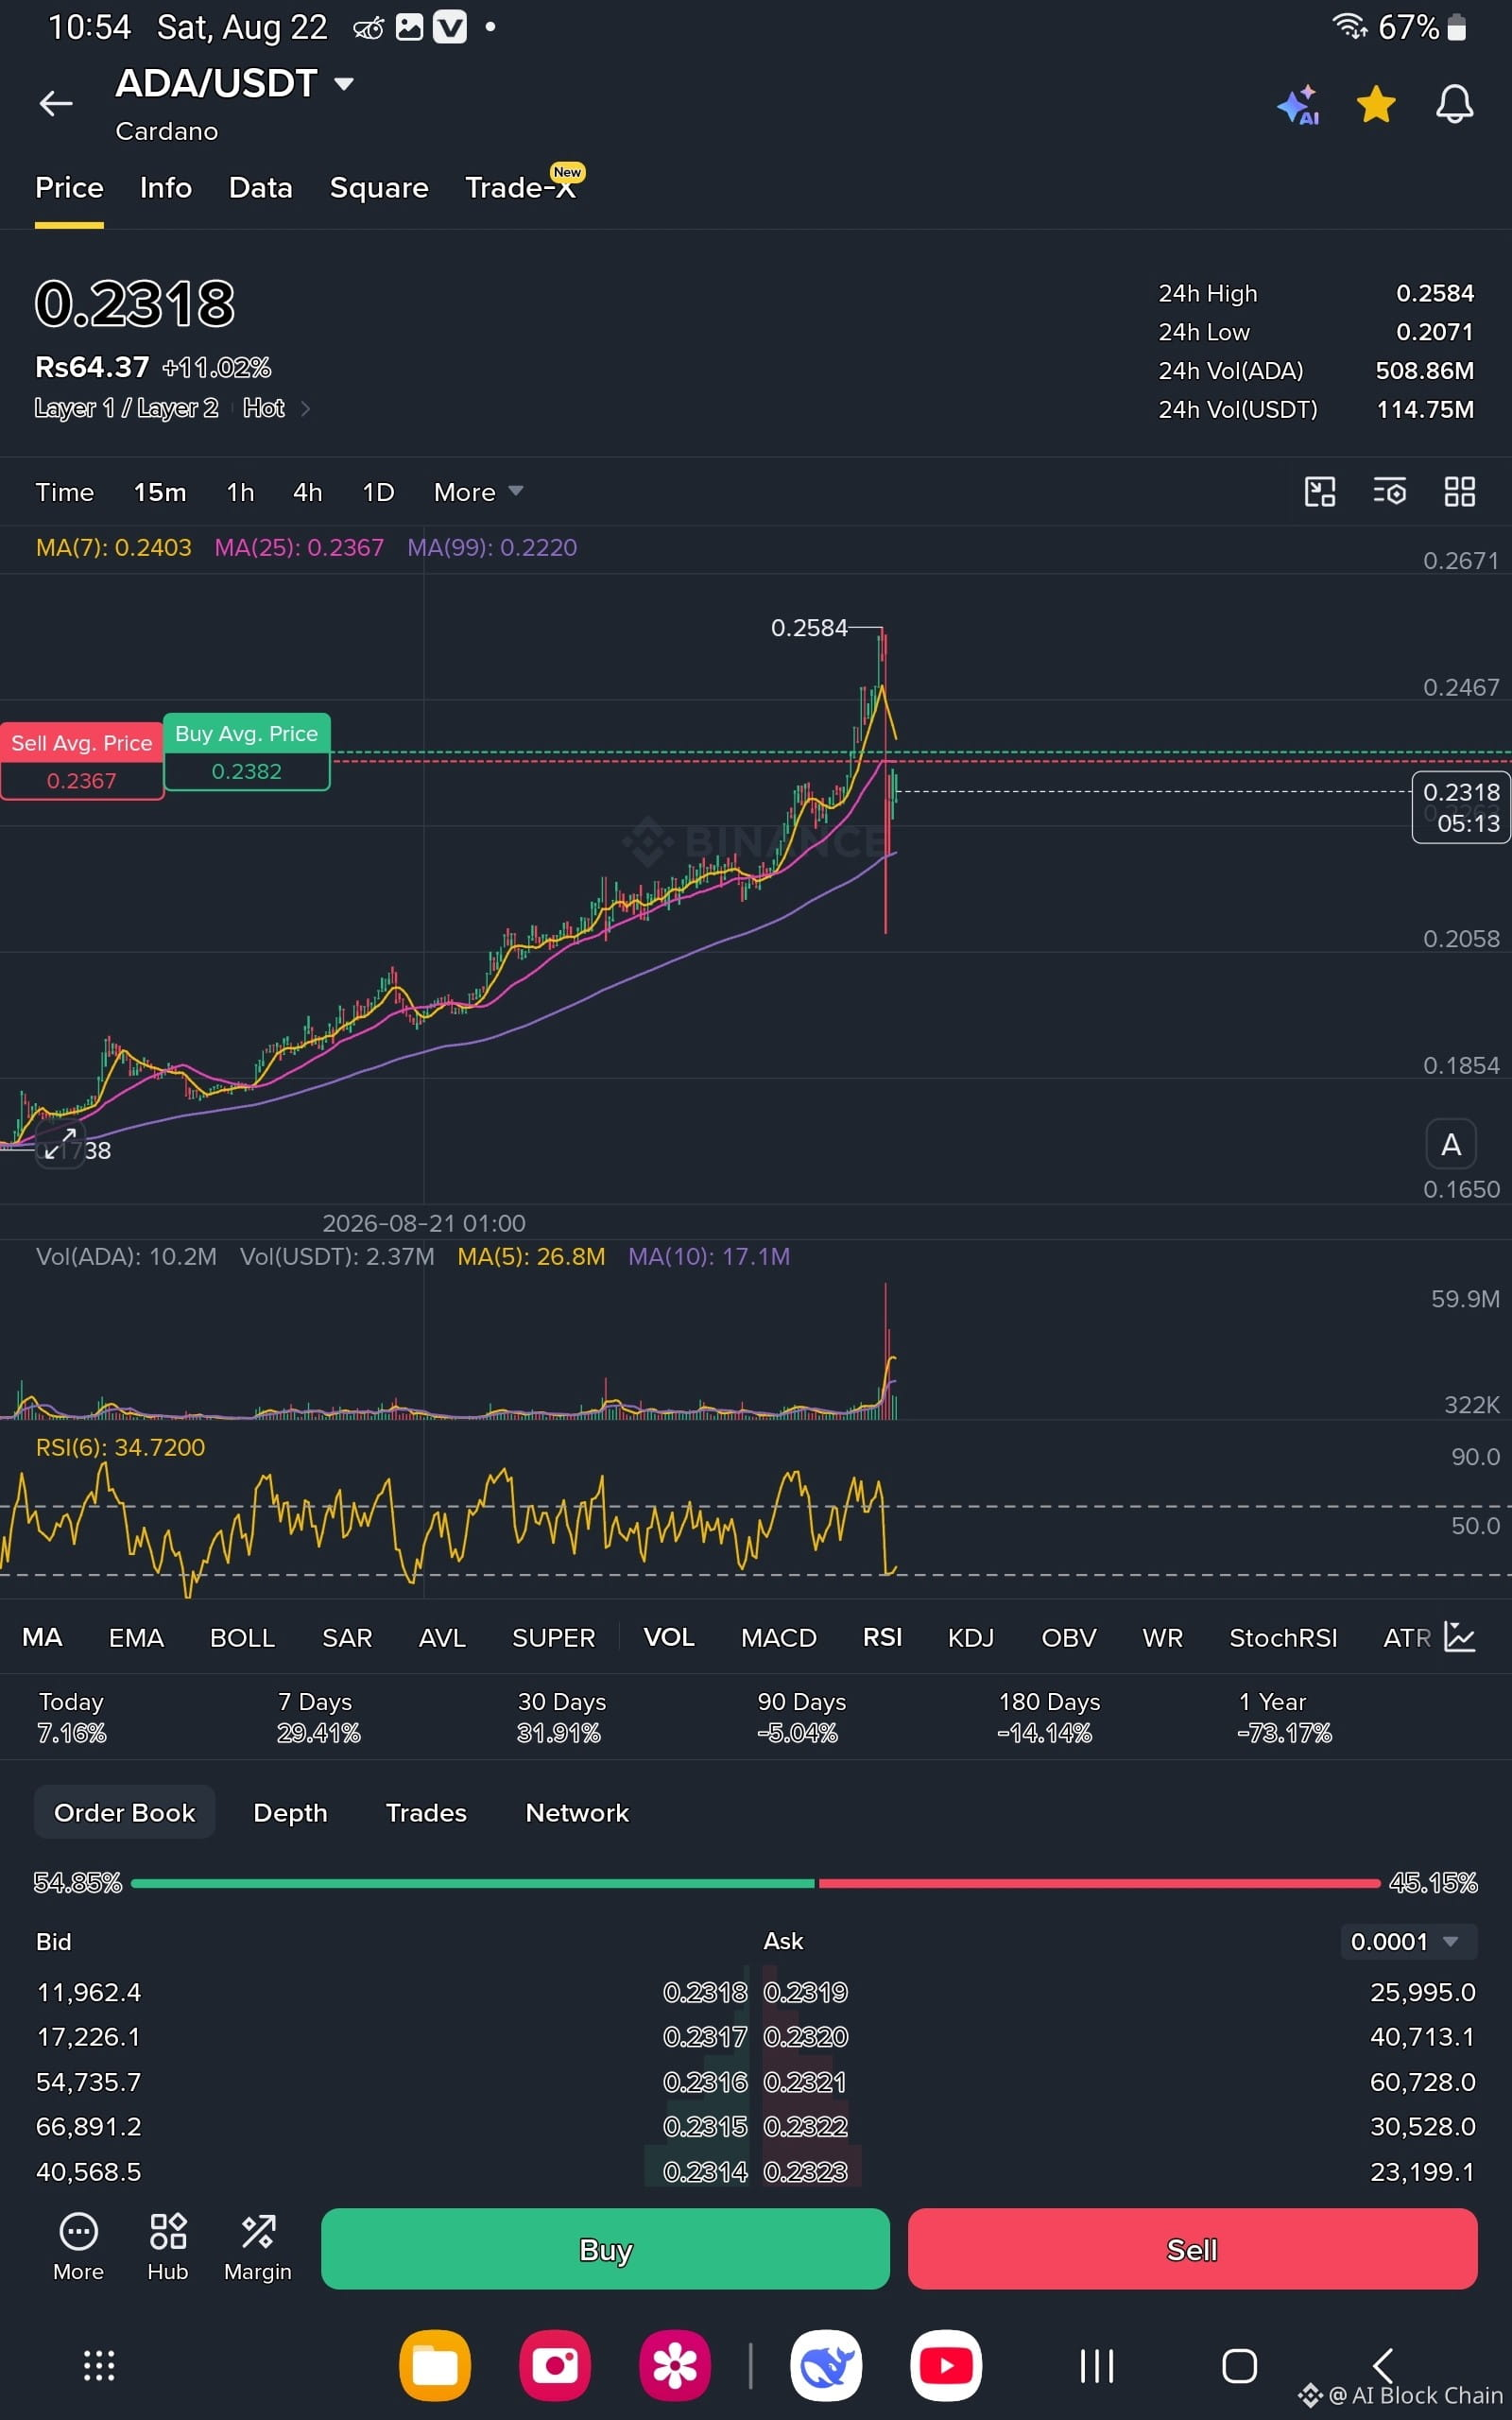The width and height of the screenshot is (1512, 2420).
Task: Open the chart settings icon
Action: (1390, 491)
